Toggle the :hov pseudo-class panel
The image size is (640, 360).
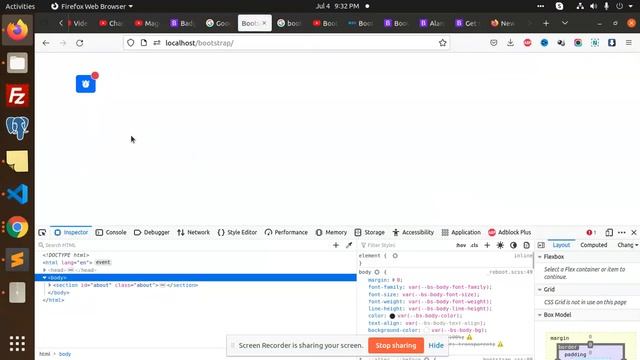461,245
